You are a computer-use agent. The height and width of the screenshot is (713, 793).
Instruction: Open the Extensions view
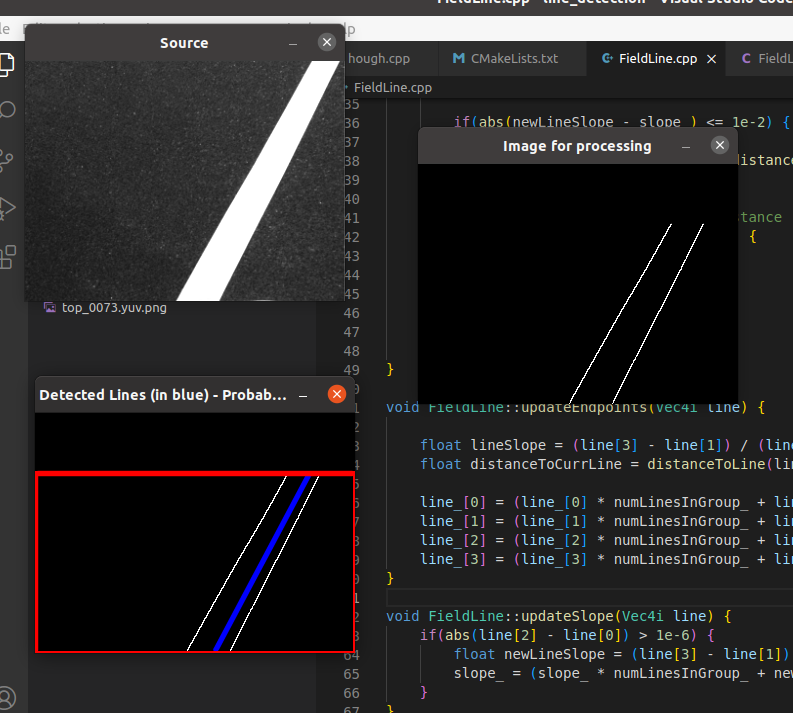[8, 255]
